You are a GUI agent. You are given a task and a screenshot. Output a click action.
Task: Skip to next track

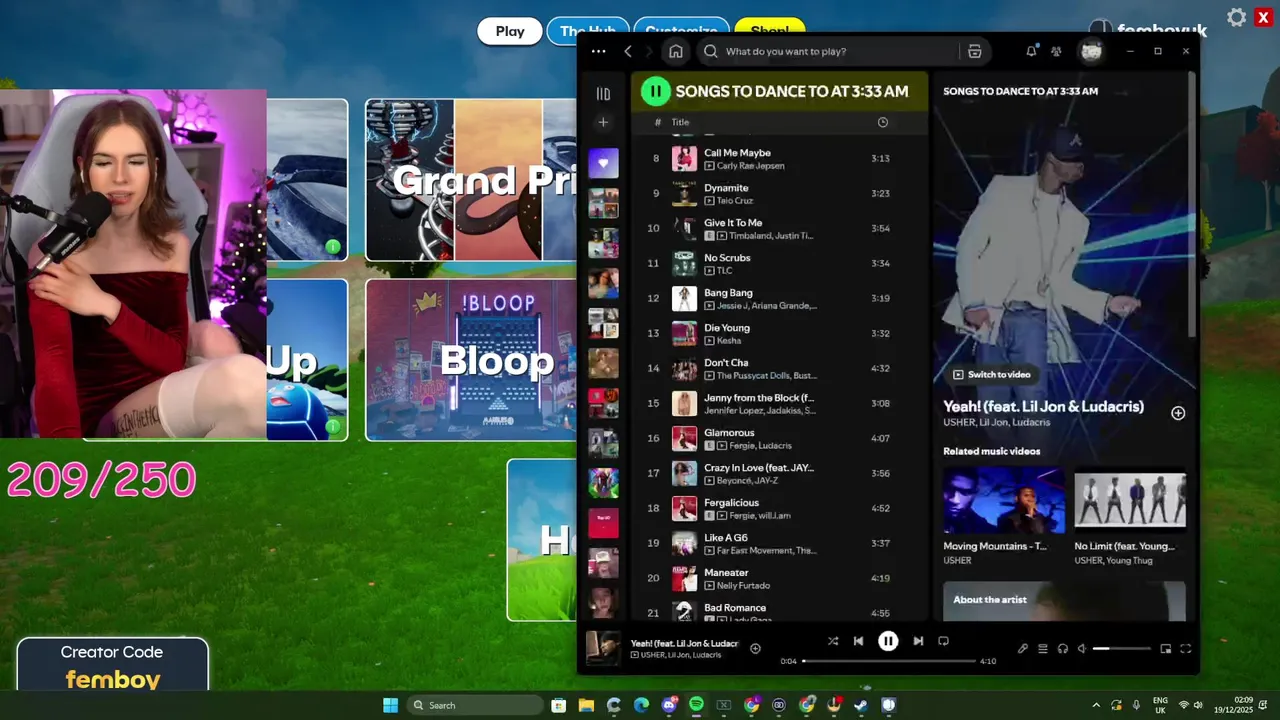(918, 641)
